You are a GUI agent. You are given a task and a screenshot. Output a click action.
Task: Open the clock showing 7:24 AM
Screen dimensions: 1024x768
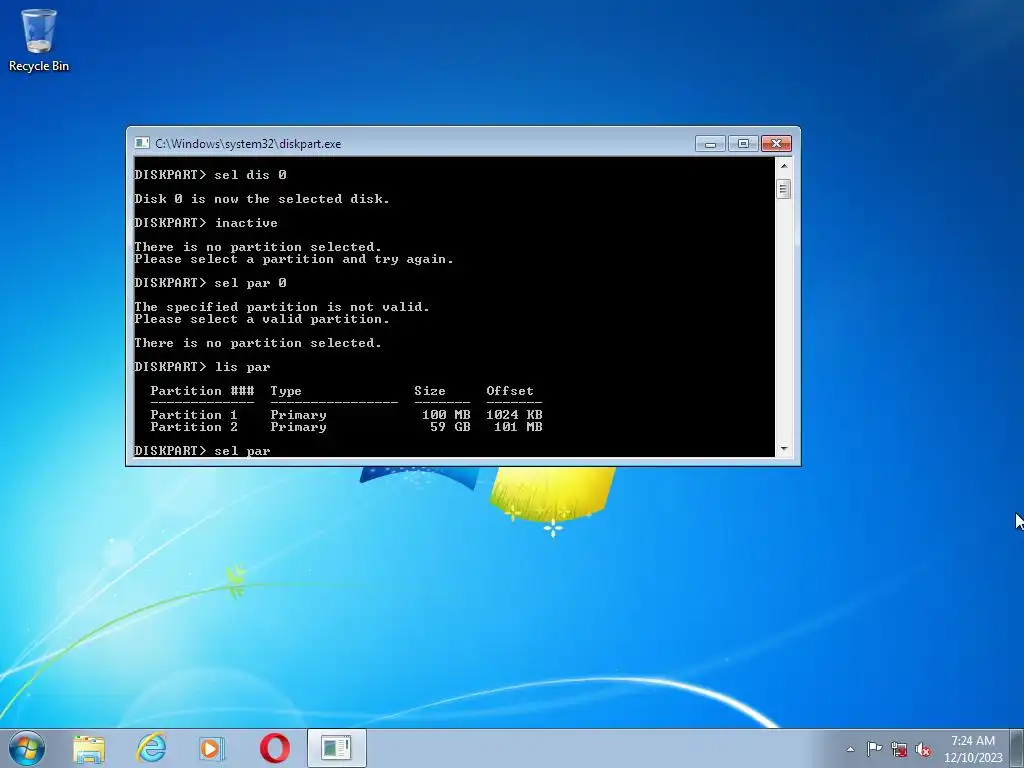pyautogui.click(x=973, y=749)
